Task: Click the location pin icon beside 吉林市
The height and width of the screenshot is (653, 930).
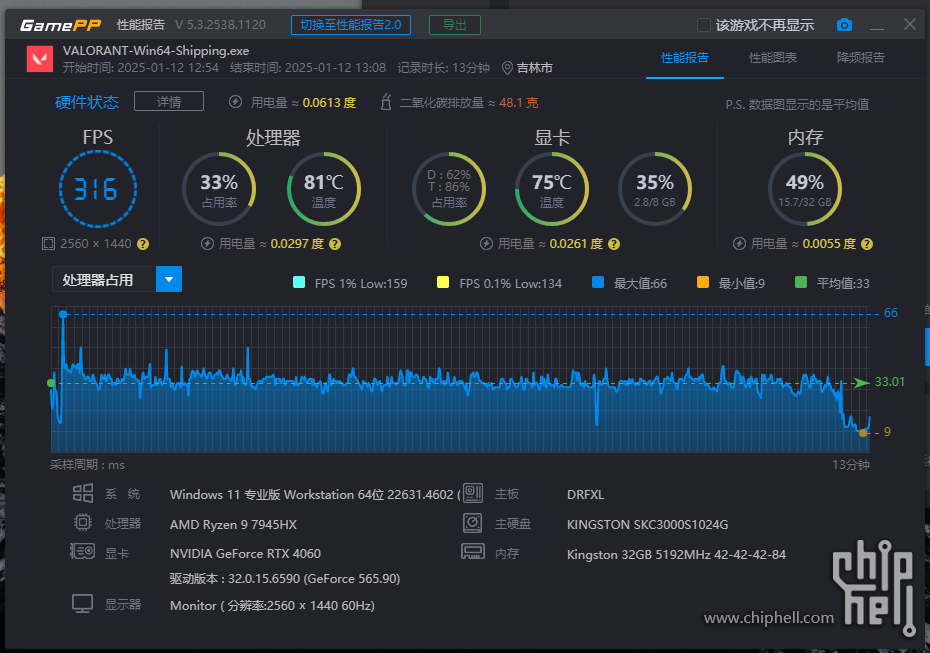Action: pos(507,68)
